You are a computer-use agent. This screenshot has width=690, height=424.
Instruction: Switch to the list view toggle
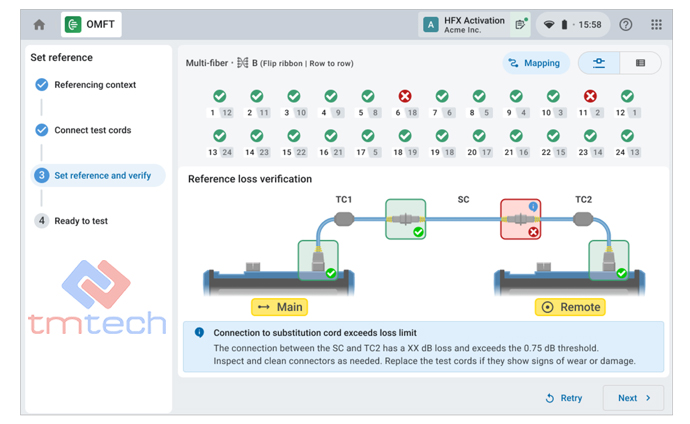pyautogui.click(x=640, y=63)
